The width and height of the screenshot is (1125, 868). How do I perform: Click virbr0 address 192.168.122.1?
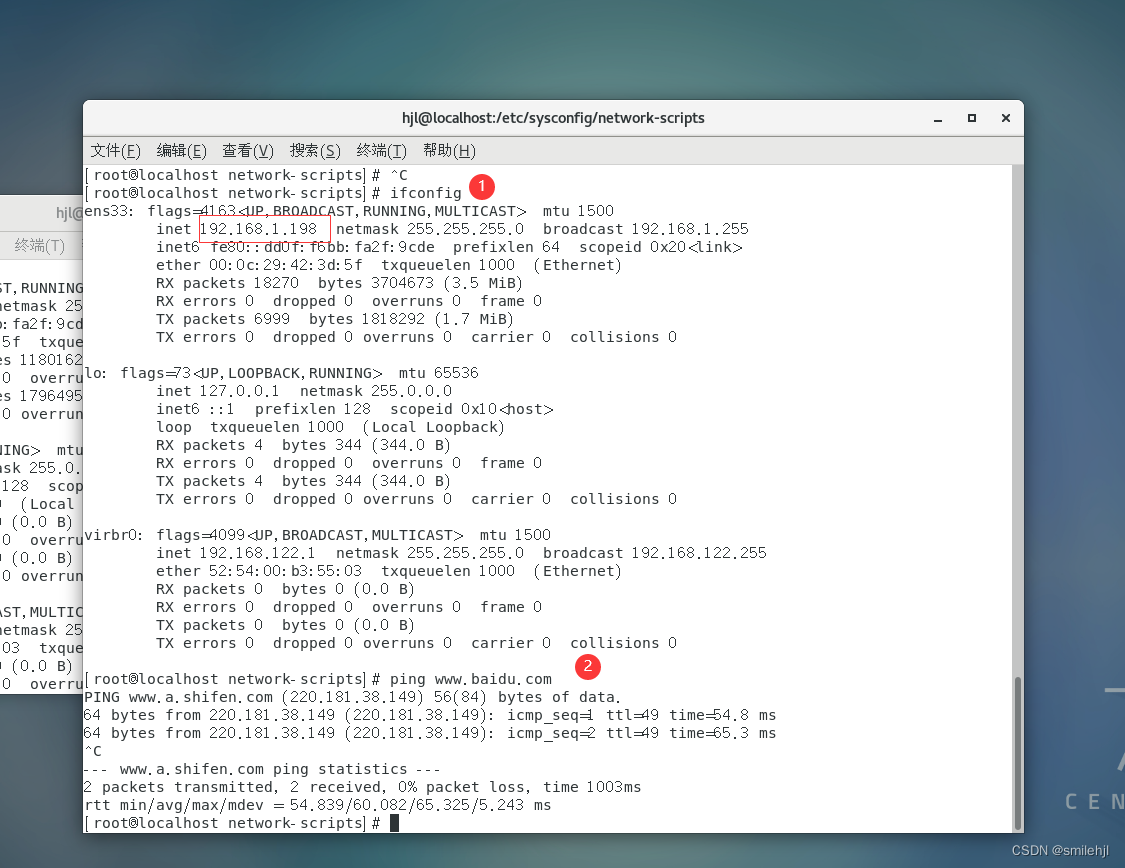[x=257, y=553]
